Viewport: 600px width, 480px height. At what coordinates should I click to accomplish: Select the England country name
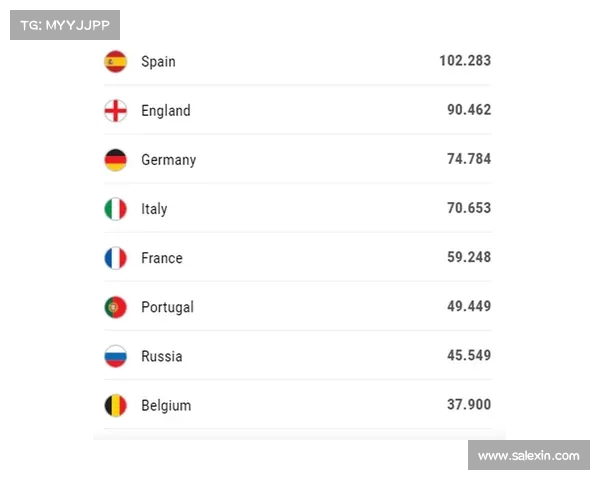click(x=165, y=110)
